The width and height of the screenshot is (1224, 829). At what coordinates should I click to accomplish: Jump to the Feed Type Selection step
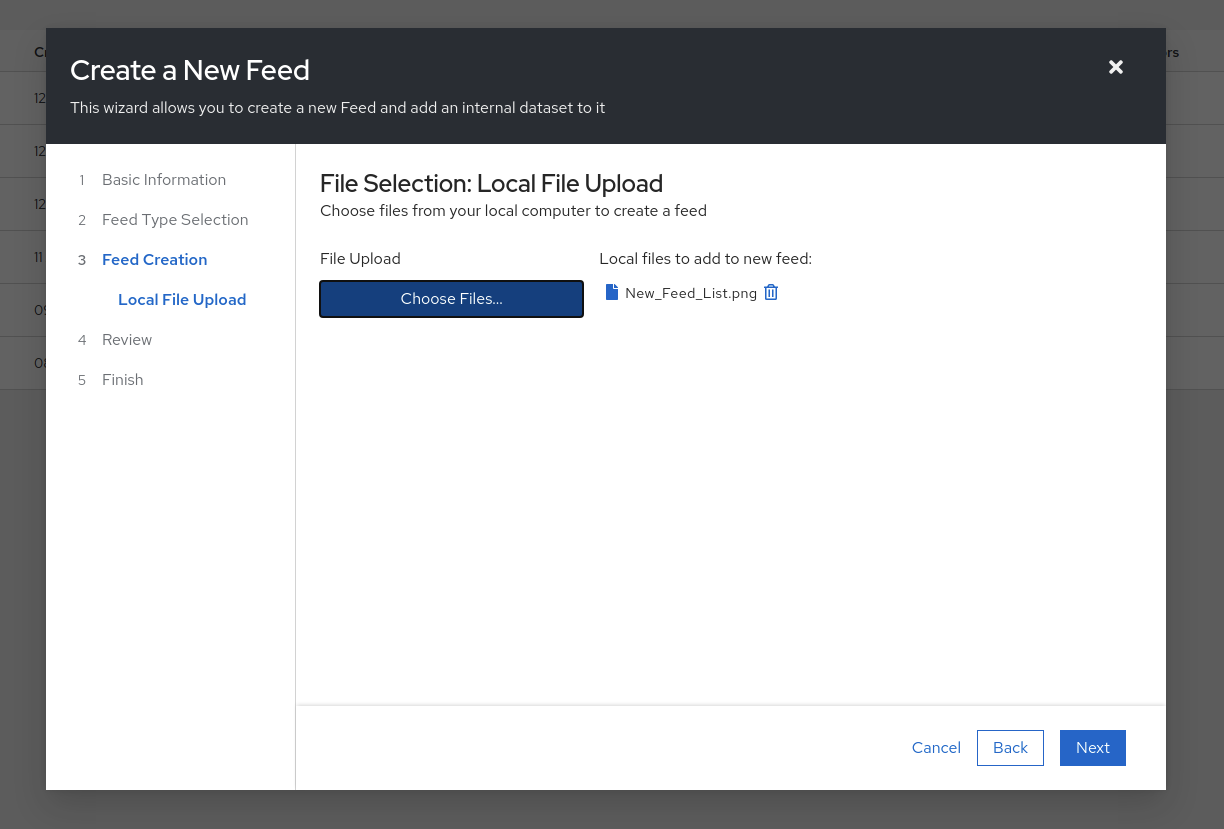(x=175, y=220)
